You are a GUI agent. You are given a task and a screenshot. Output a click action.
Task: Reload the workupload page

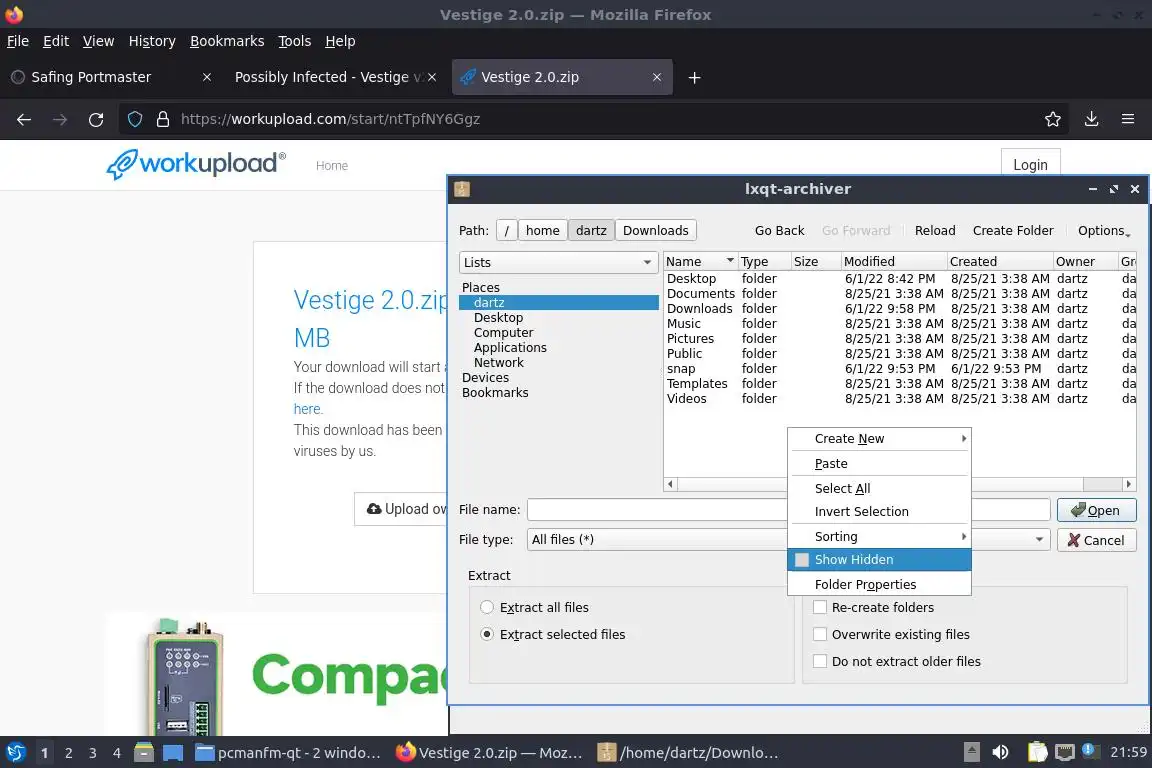tap(96, 119)
